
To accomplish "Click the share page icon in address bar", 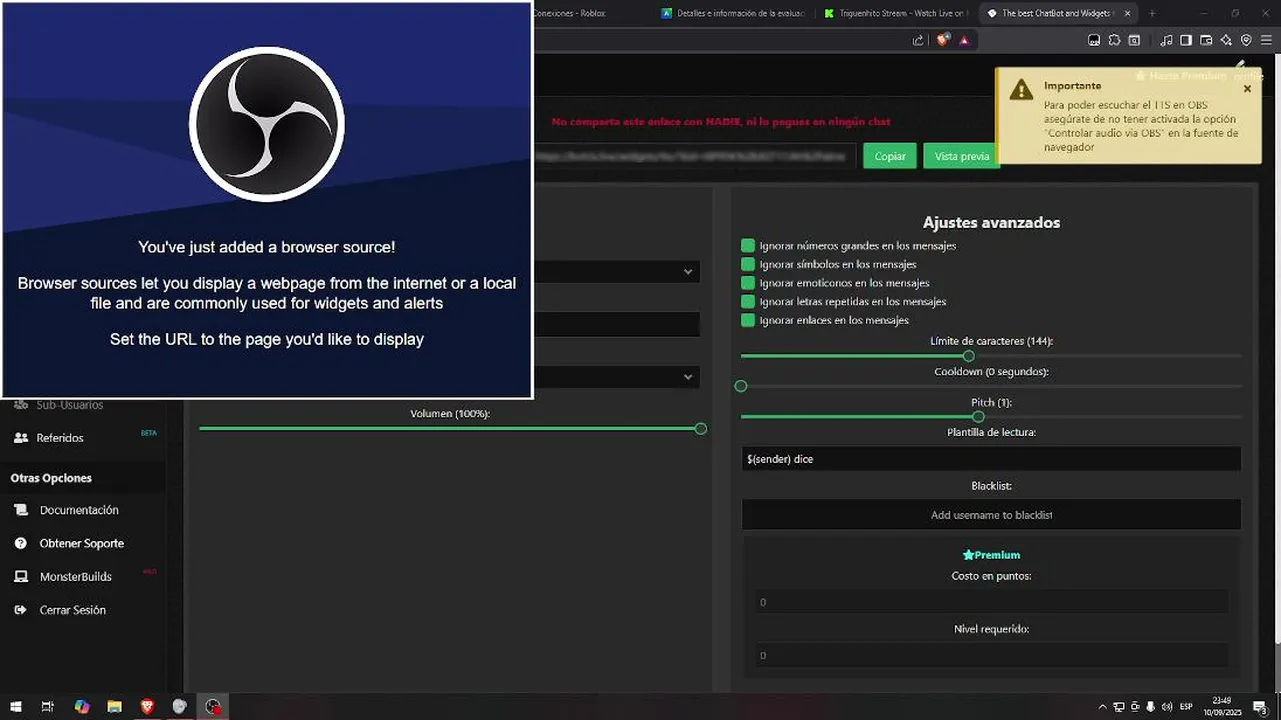I will click(918, 40).
